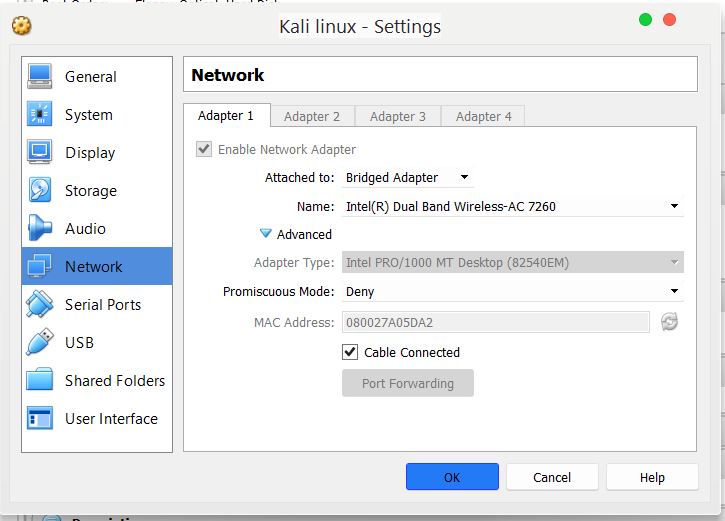Click the Kali linux - Settings title
Image resolution: width=725 pixels, height=521 pixels.
pos(360,26)
